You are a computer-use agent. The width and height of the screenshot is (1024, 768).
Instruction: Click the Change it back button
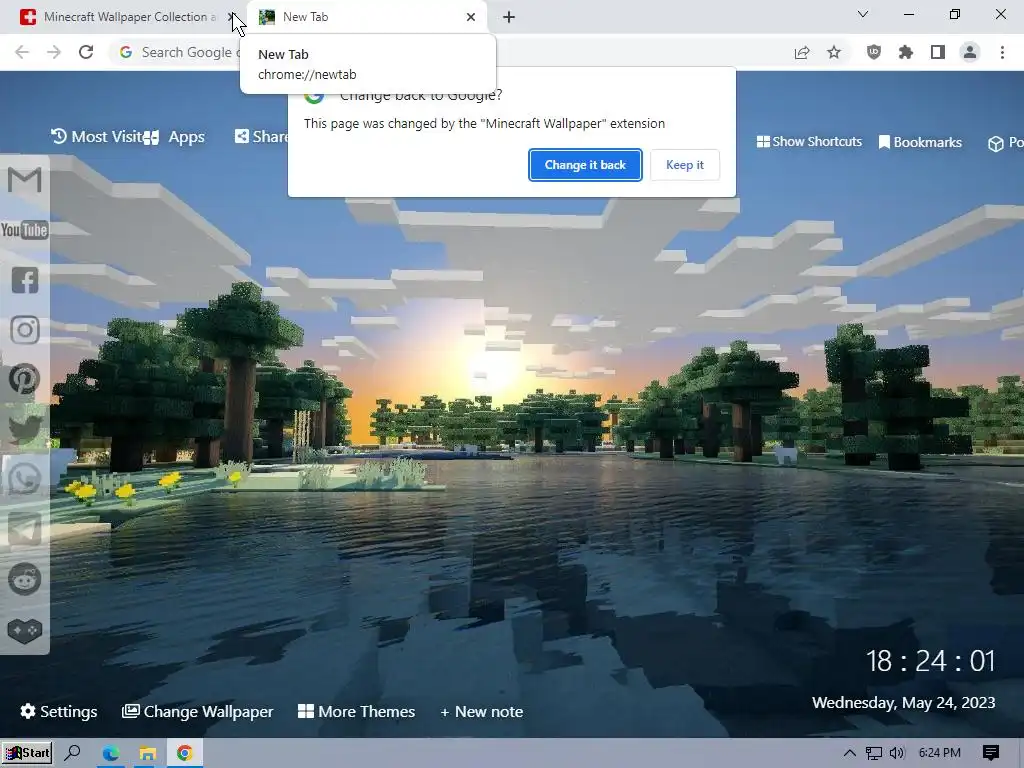(585, 165)
